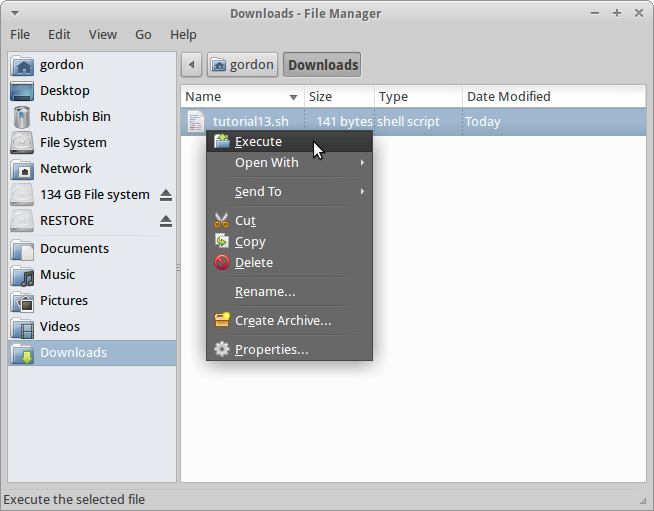
Task: Click the eject icon beside 134 GB File system
Action: point(166,195)
